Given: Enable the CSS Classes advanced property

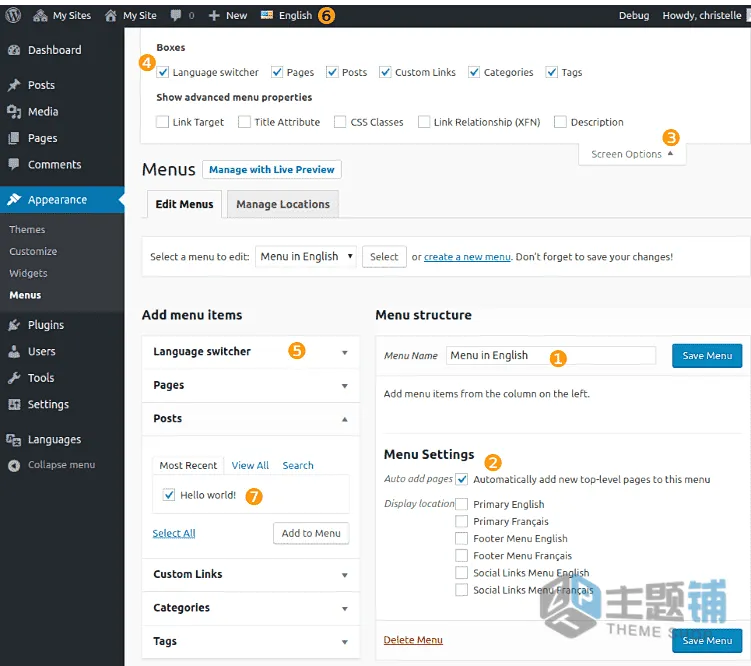Looking at the screenshot, I should (x=340, y=122).
